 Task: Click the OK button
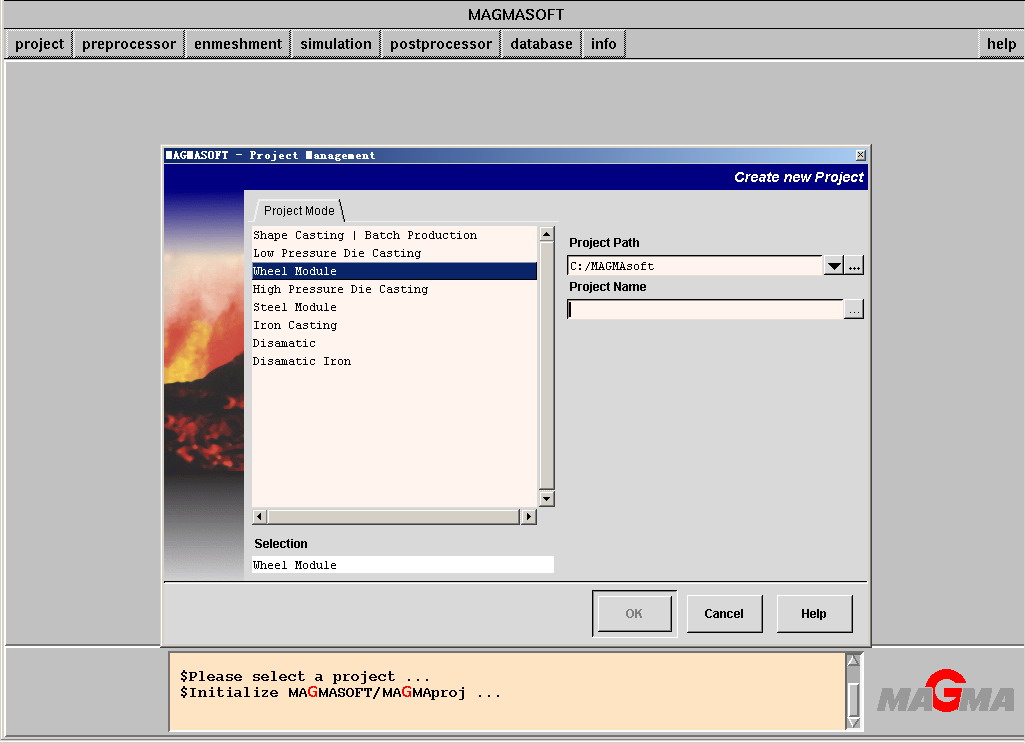click(634, 614)
